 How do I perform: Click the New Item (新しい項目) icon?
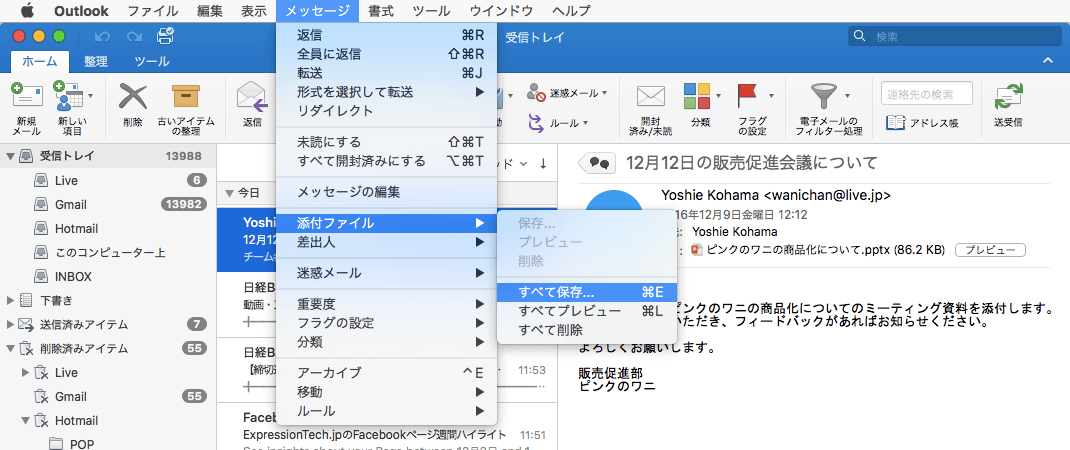tap(69, 98)
